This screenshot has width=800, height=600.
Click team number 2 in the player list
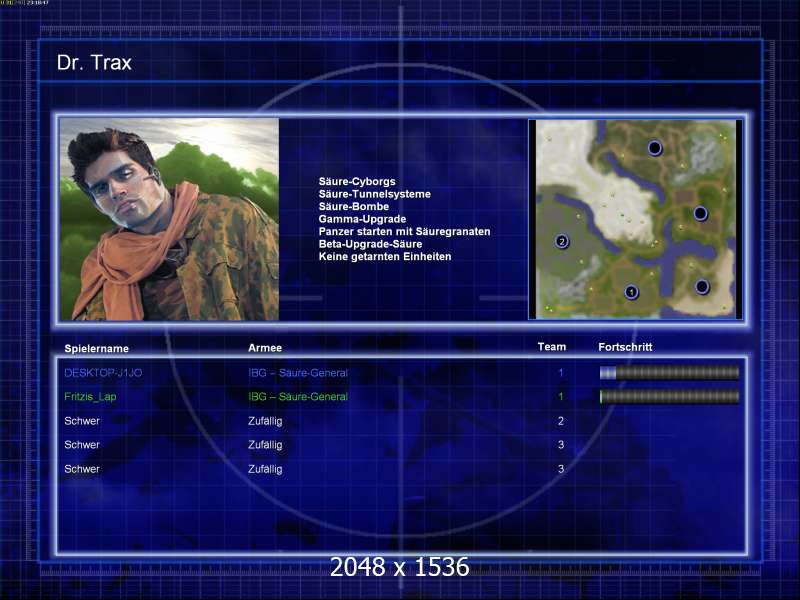[x=561, y=421]
